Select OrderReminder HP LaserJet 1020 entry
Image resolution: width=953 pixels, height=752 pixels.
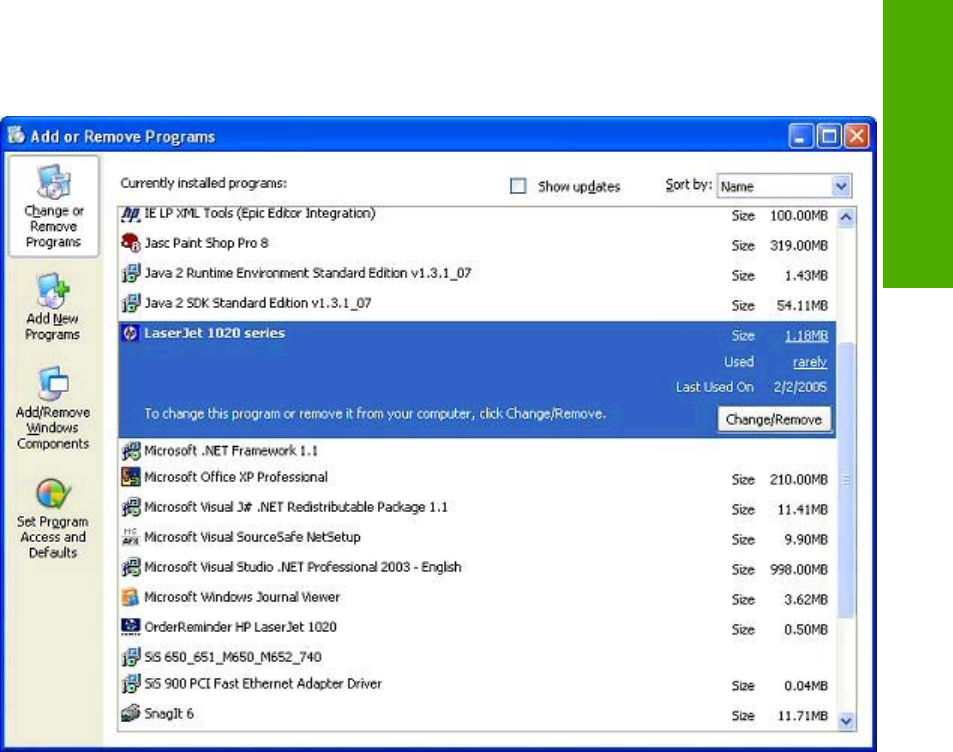point(477,627)
